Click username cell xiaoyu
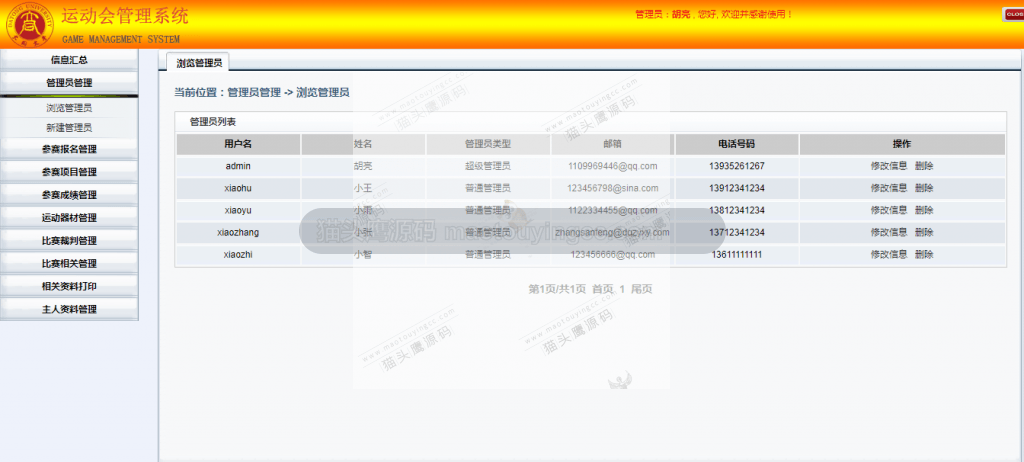Image resolution: width=1024 pixels, height=462 pixels. coord(238,210)
